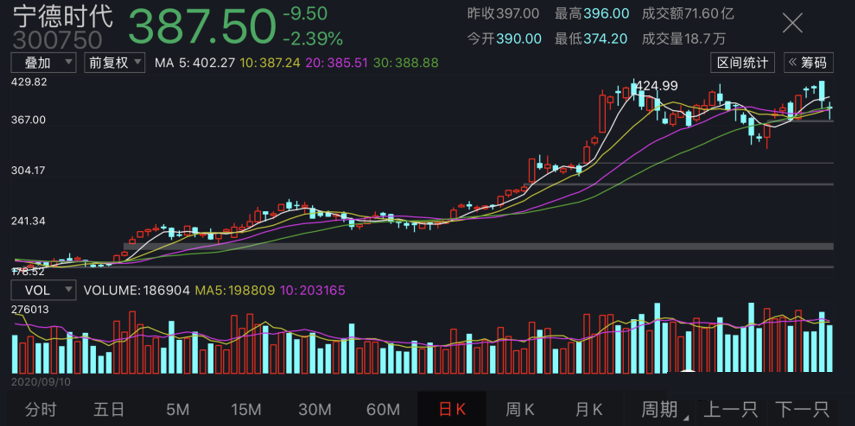Viewport: 855px width, 426px height.
Task: Click the 成交额 71.60亿 value
Action: [x=688, y=14]
